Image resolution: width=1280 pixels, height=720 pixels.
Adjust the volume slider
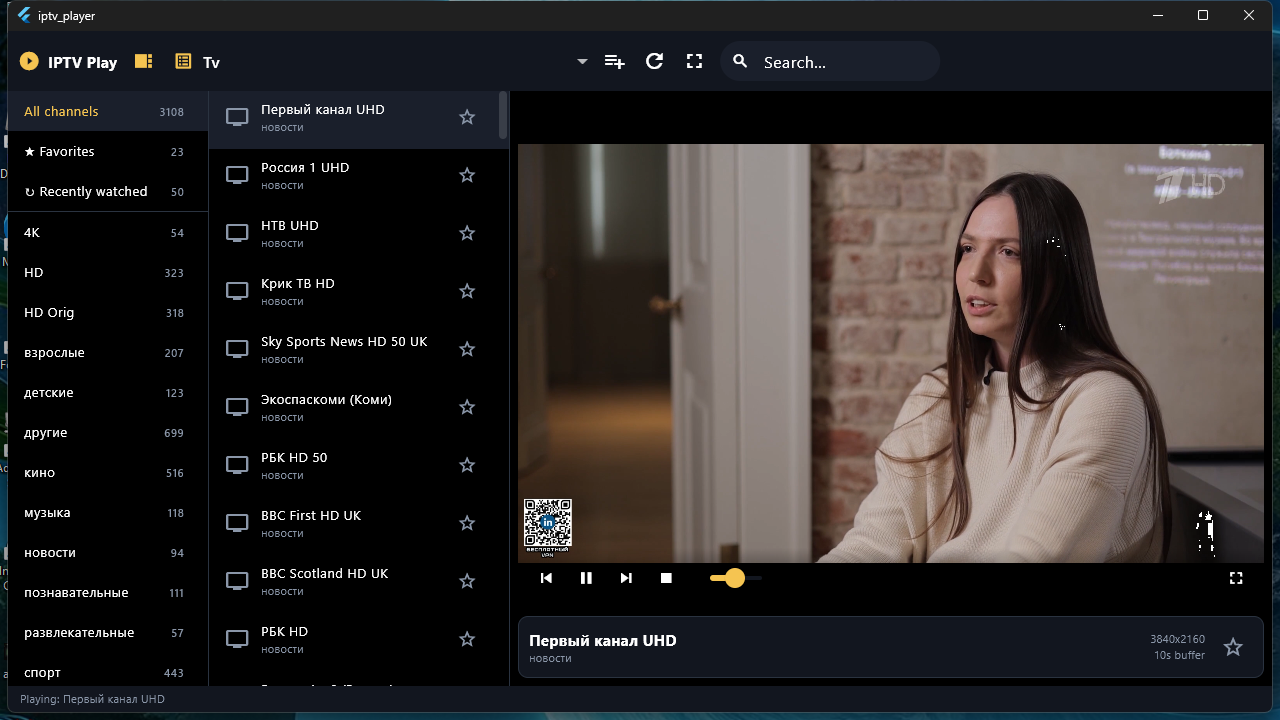coord(736,578)
